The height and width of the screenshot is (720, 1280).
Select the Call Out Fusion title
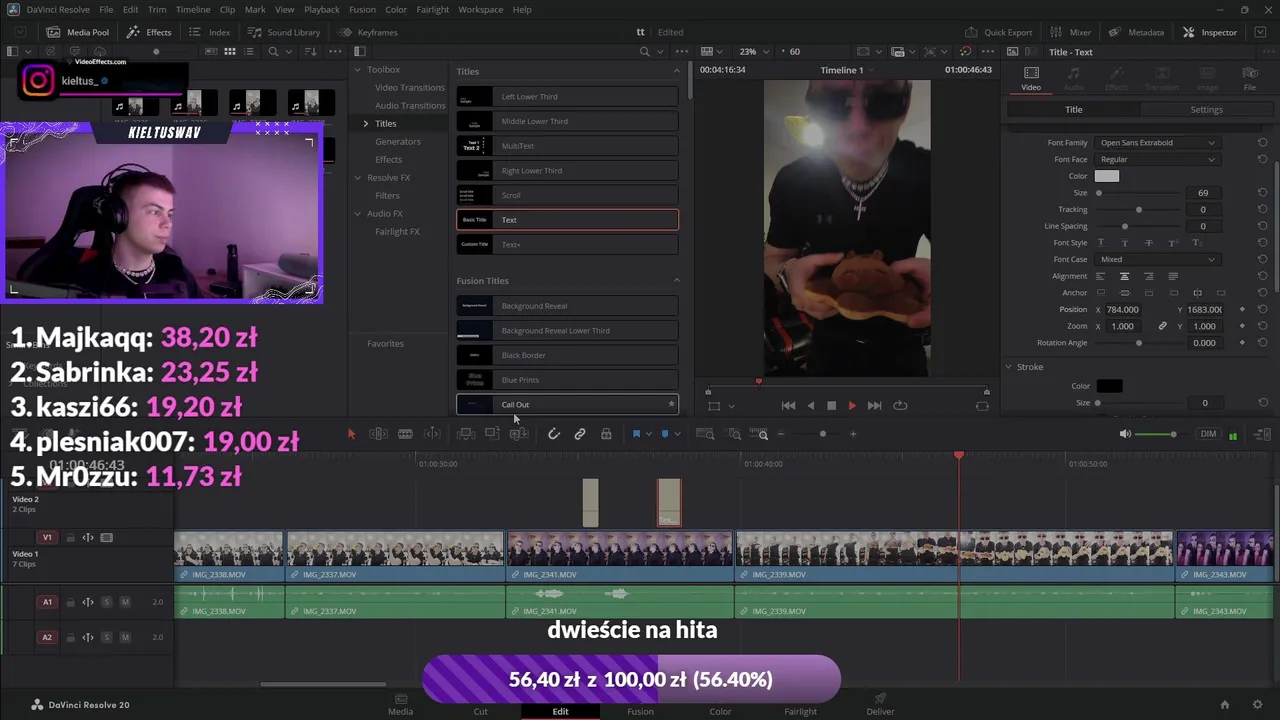(567, 405)
